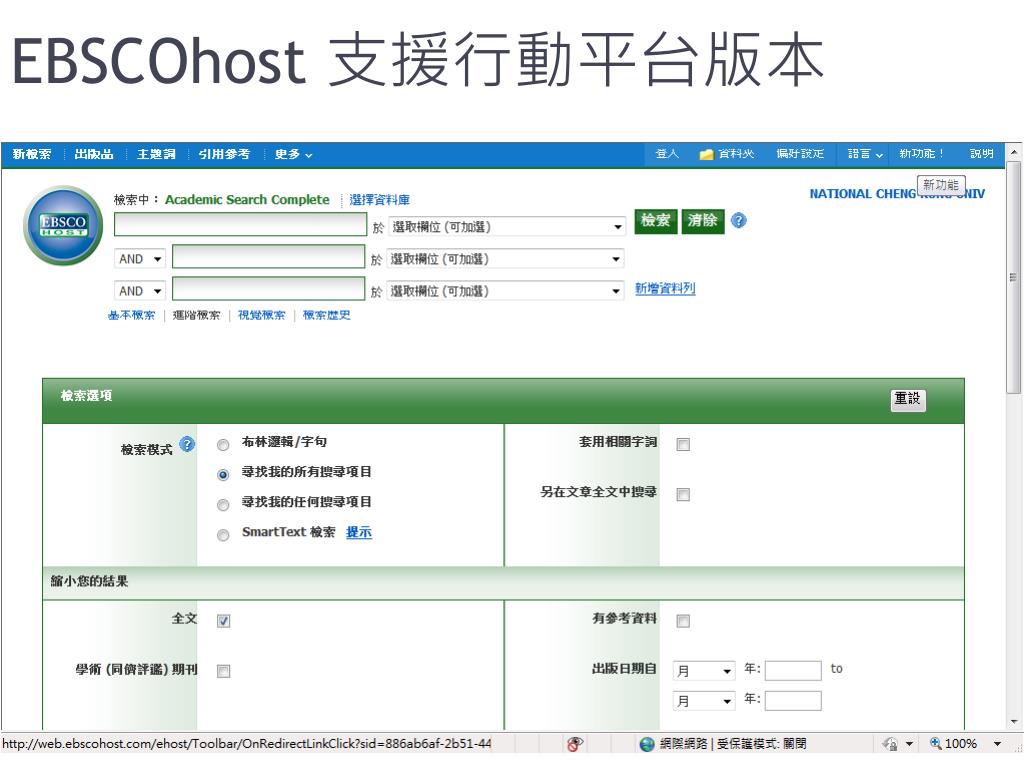Uncheck the Full Text limiter checkbox
Image resolution: width=1024 pixels, height=768 pixels.
[223, 621]
